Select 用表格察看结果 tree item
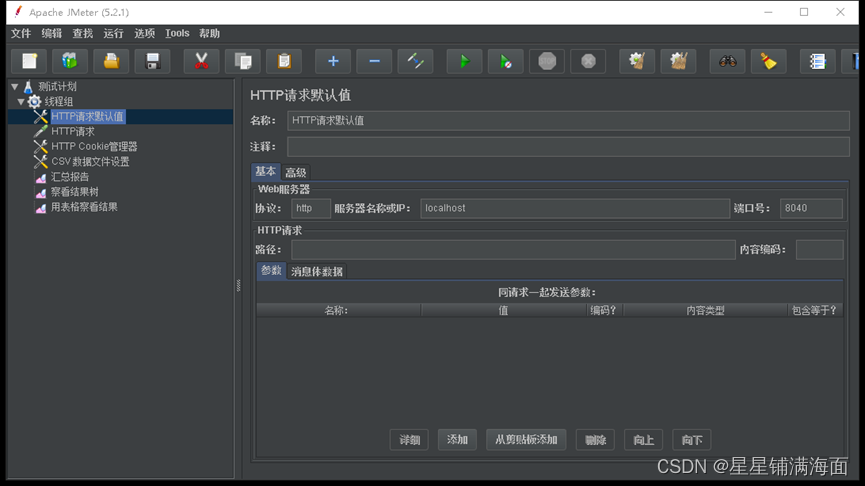Image resolution: width=865 pixels, height=486 pixels. click(84, 207)
